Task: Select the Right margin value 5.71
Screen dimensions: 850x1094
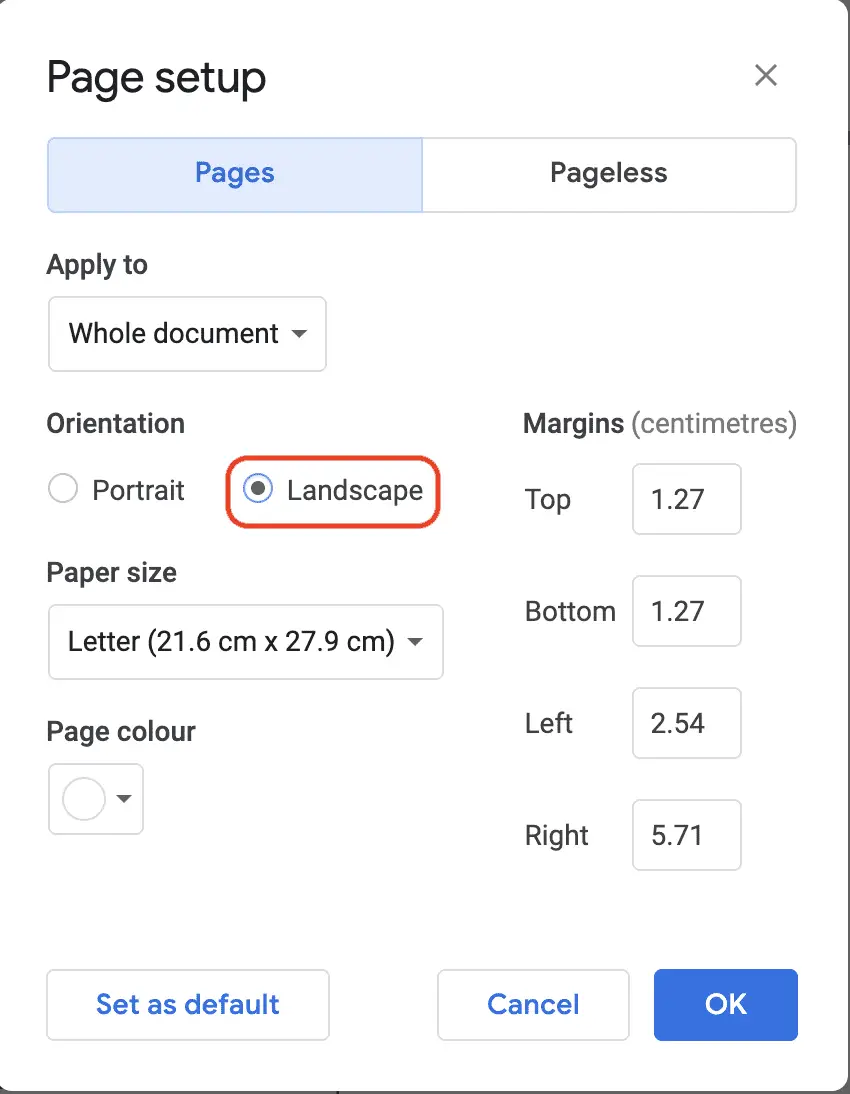Action: 686,835
